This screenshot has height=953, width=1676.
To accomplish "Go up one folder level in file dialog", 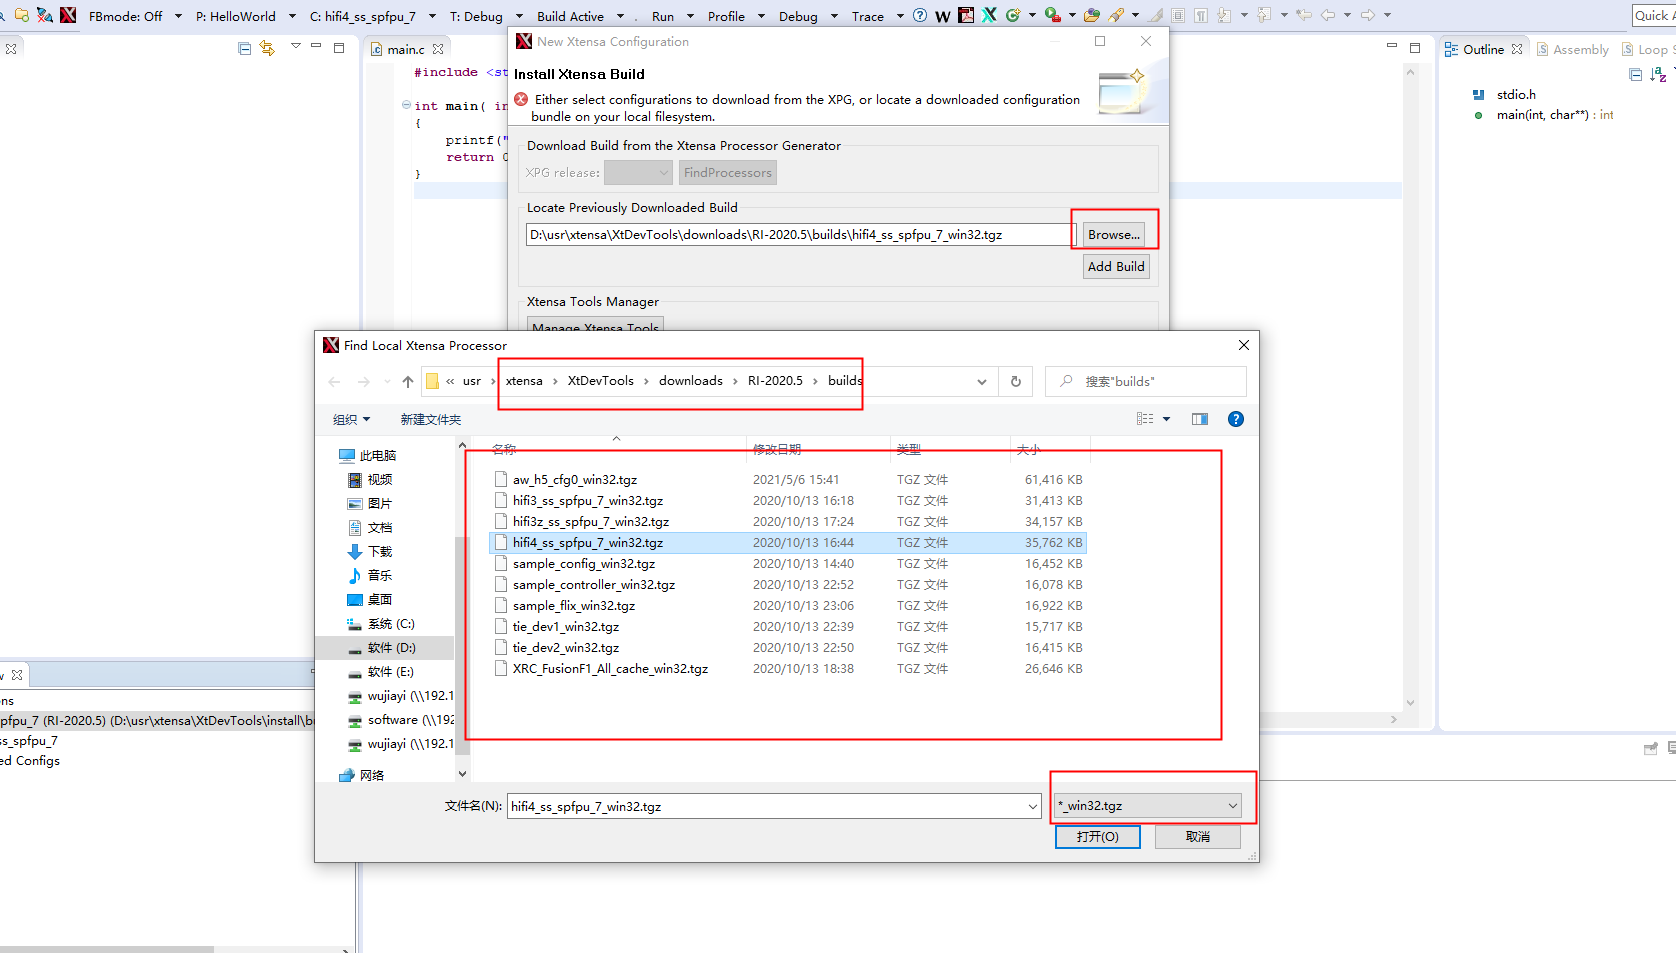I will point(408,381).
